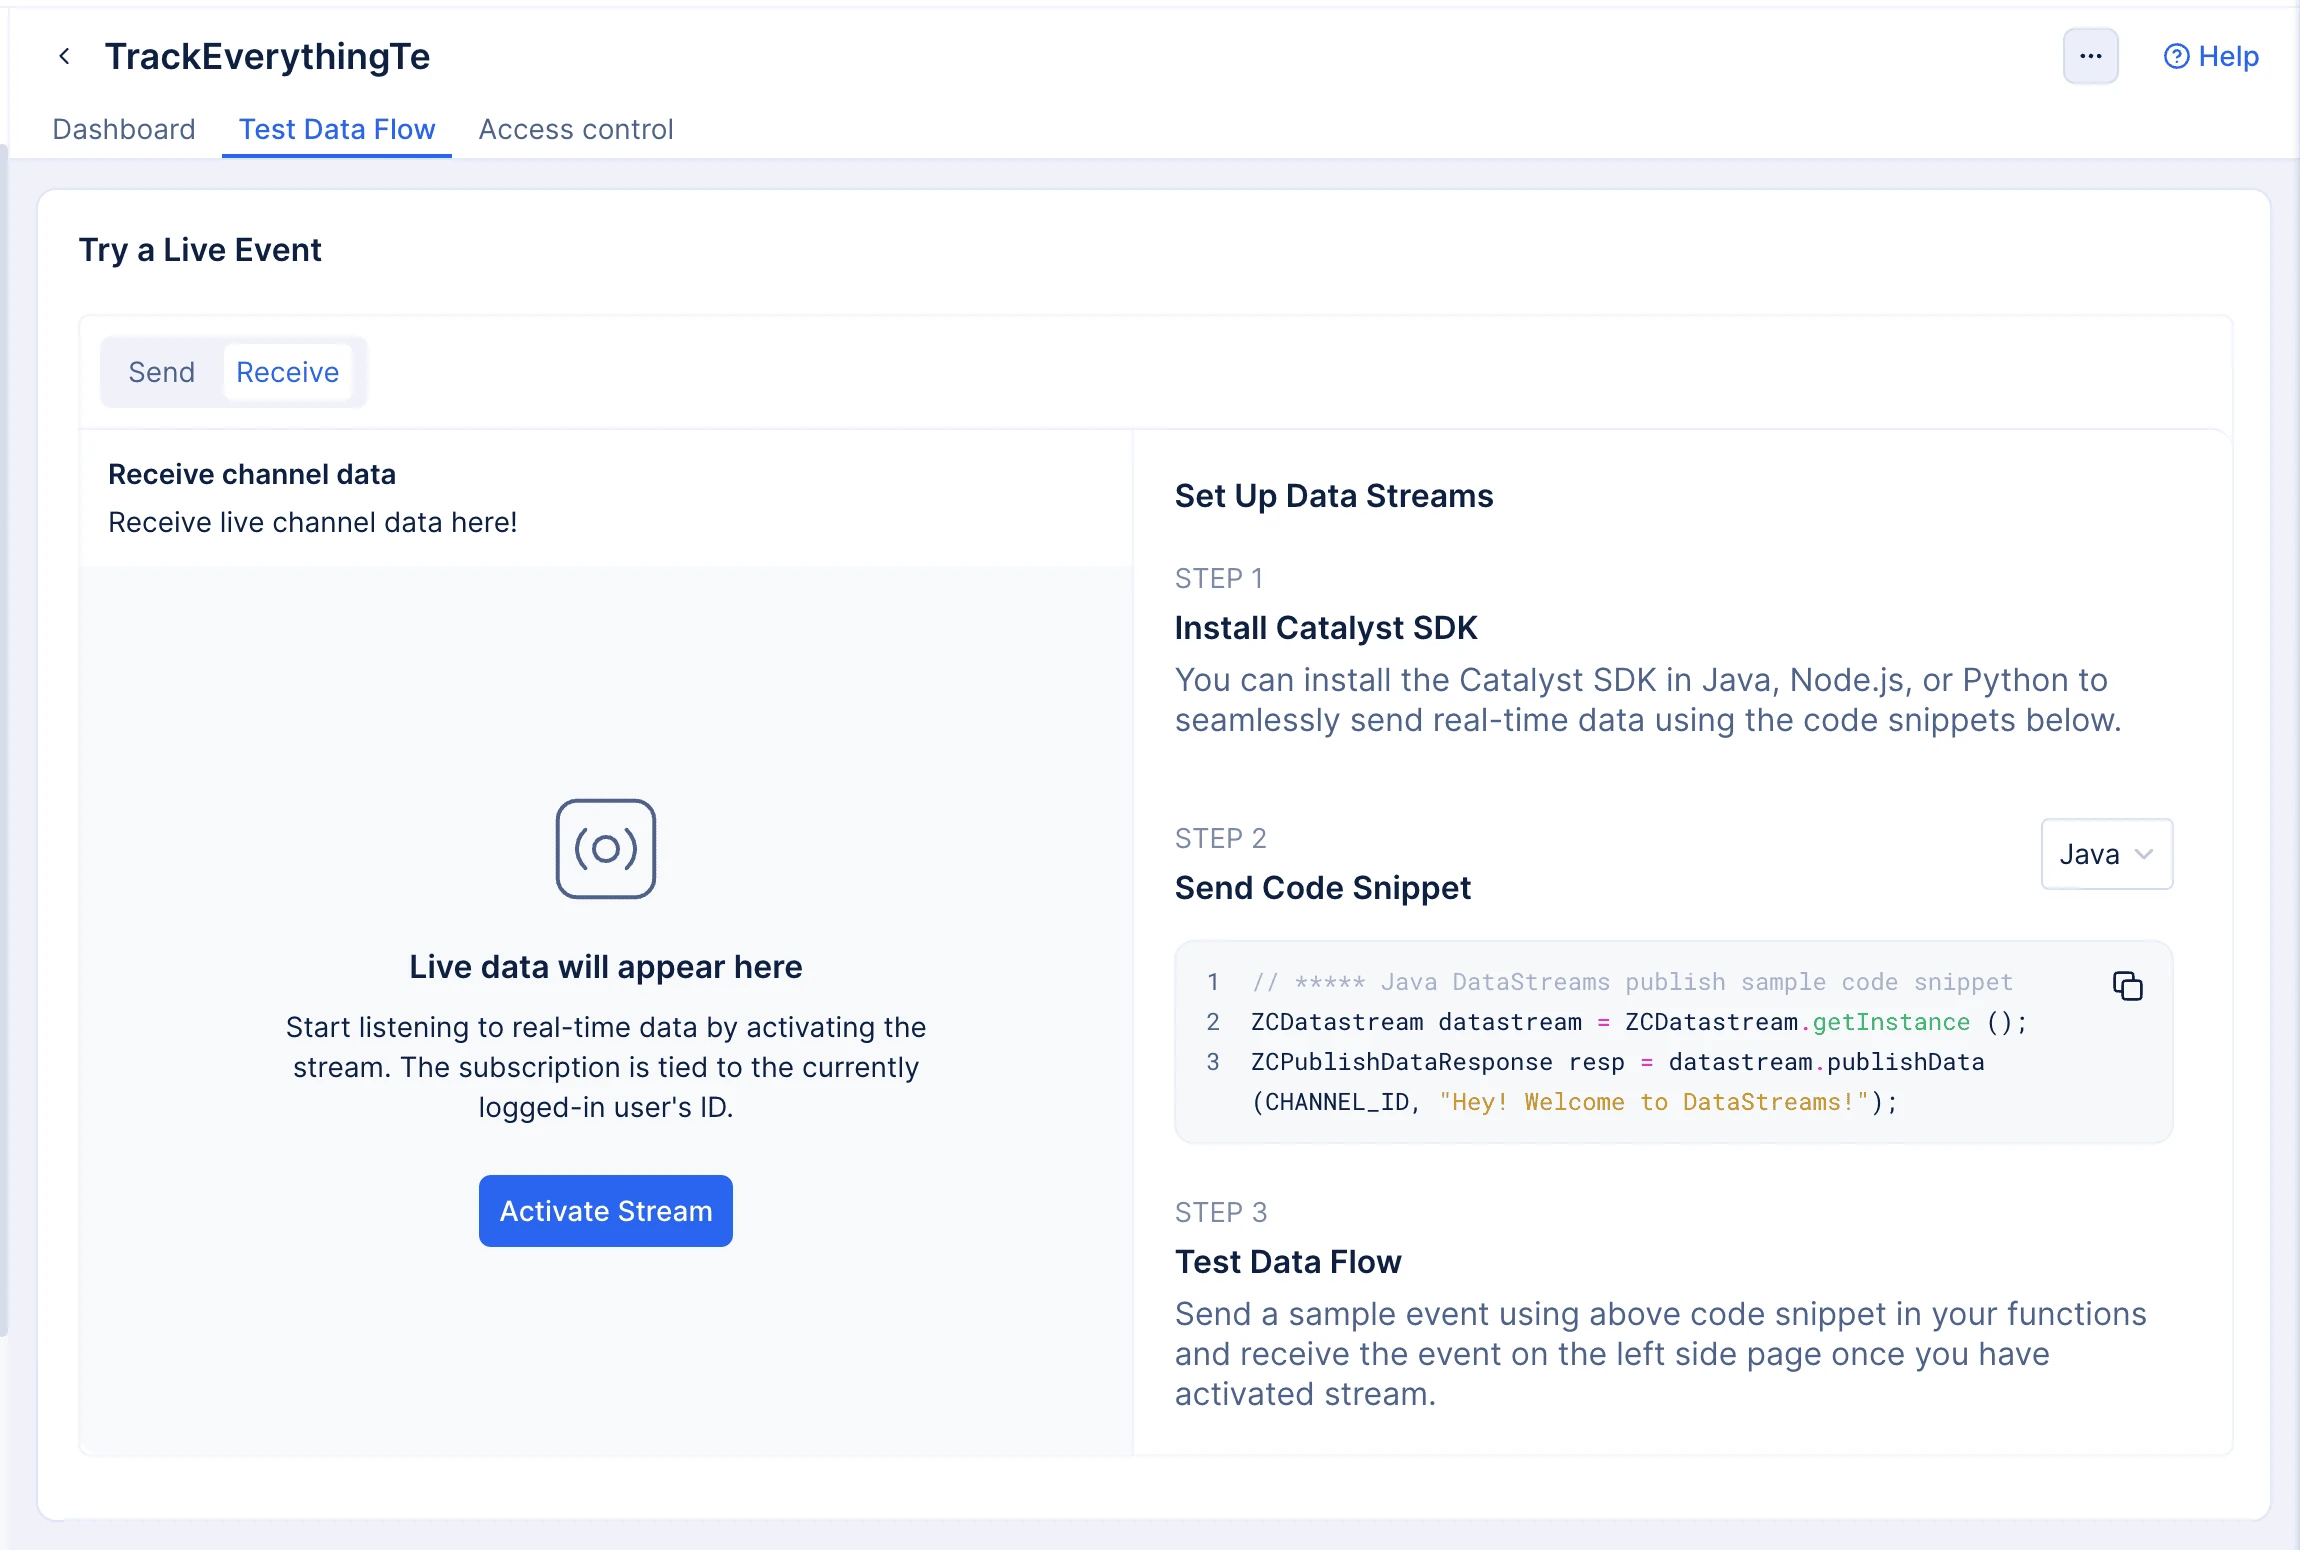The height and width of the screenshot is (1550, 2300).
Task: Switch to the Send mode
Action: 162,372
